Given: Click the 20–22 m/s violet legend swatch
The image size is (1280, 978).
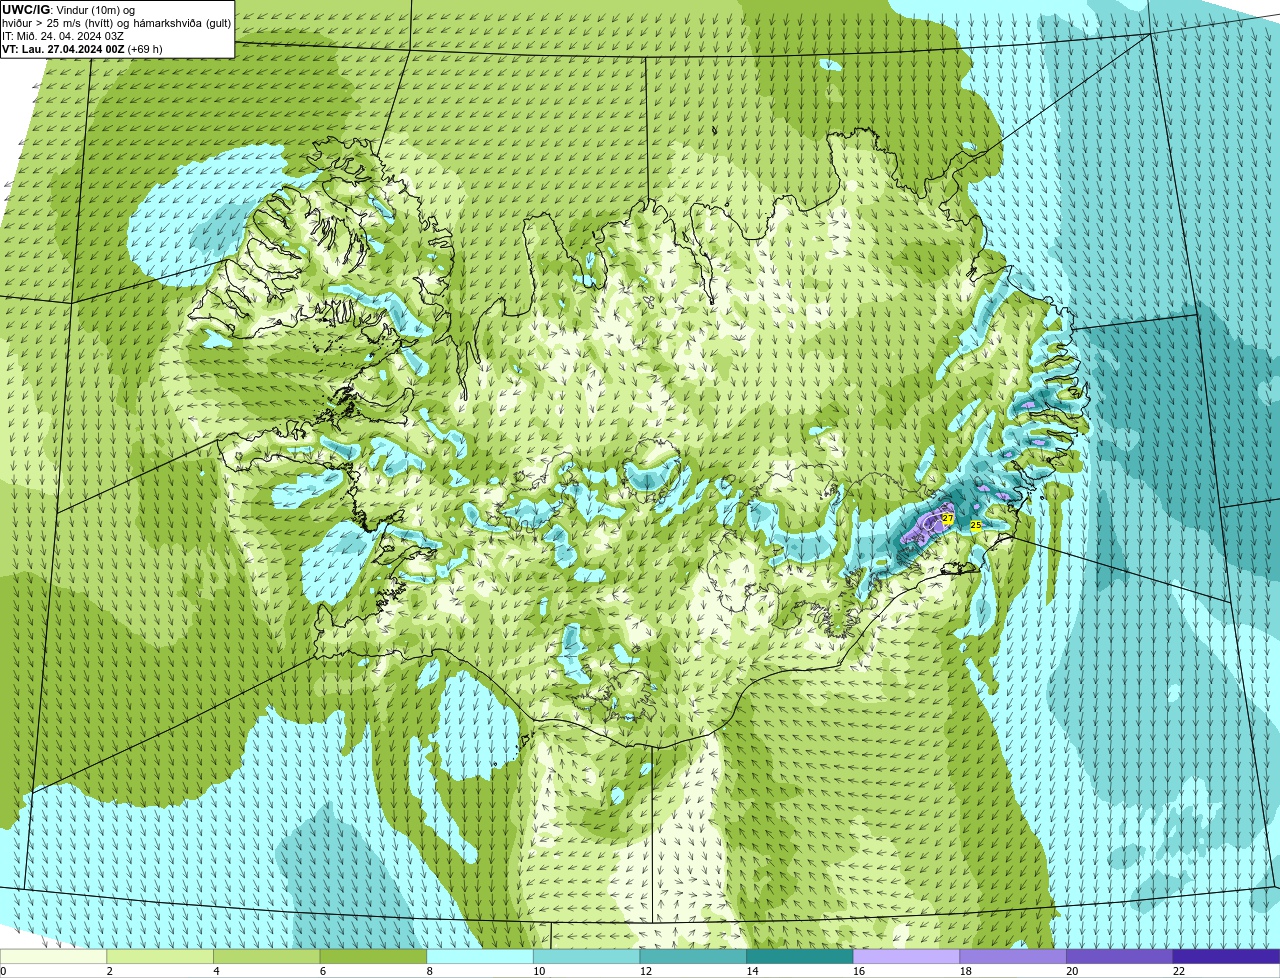Looking at the screenshot, I should 1120,956.
